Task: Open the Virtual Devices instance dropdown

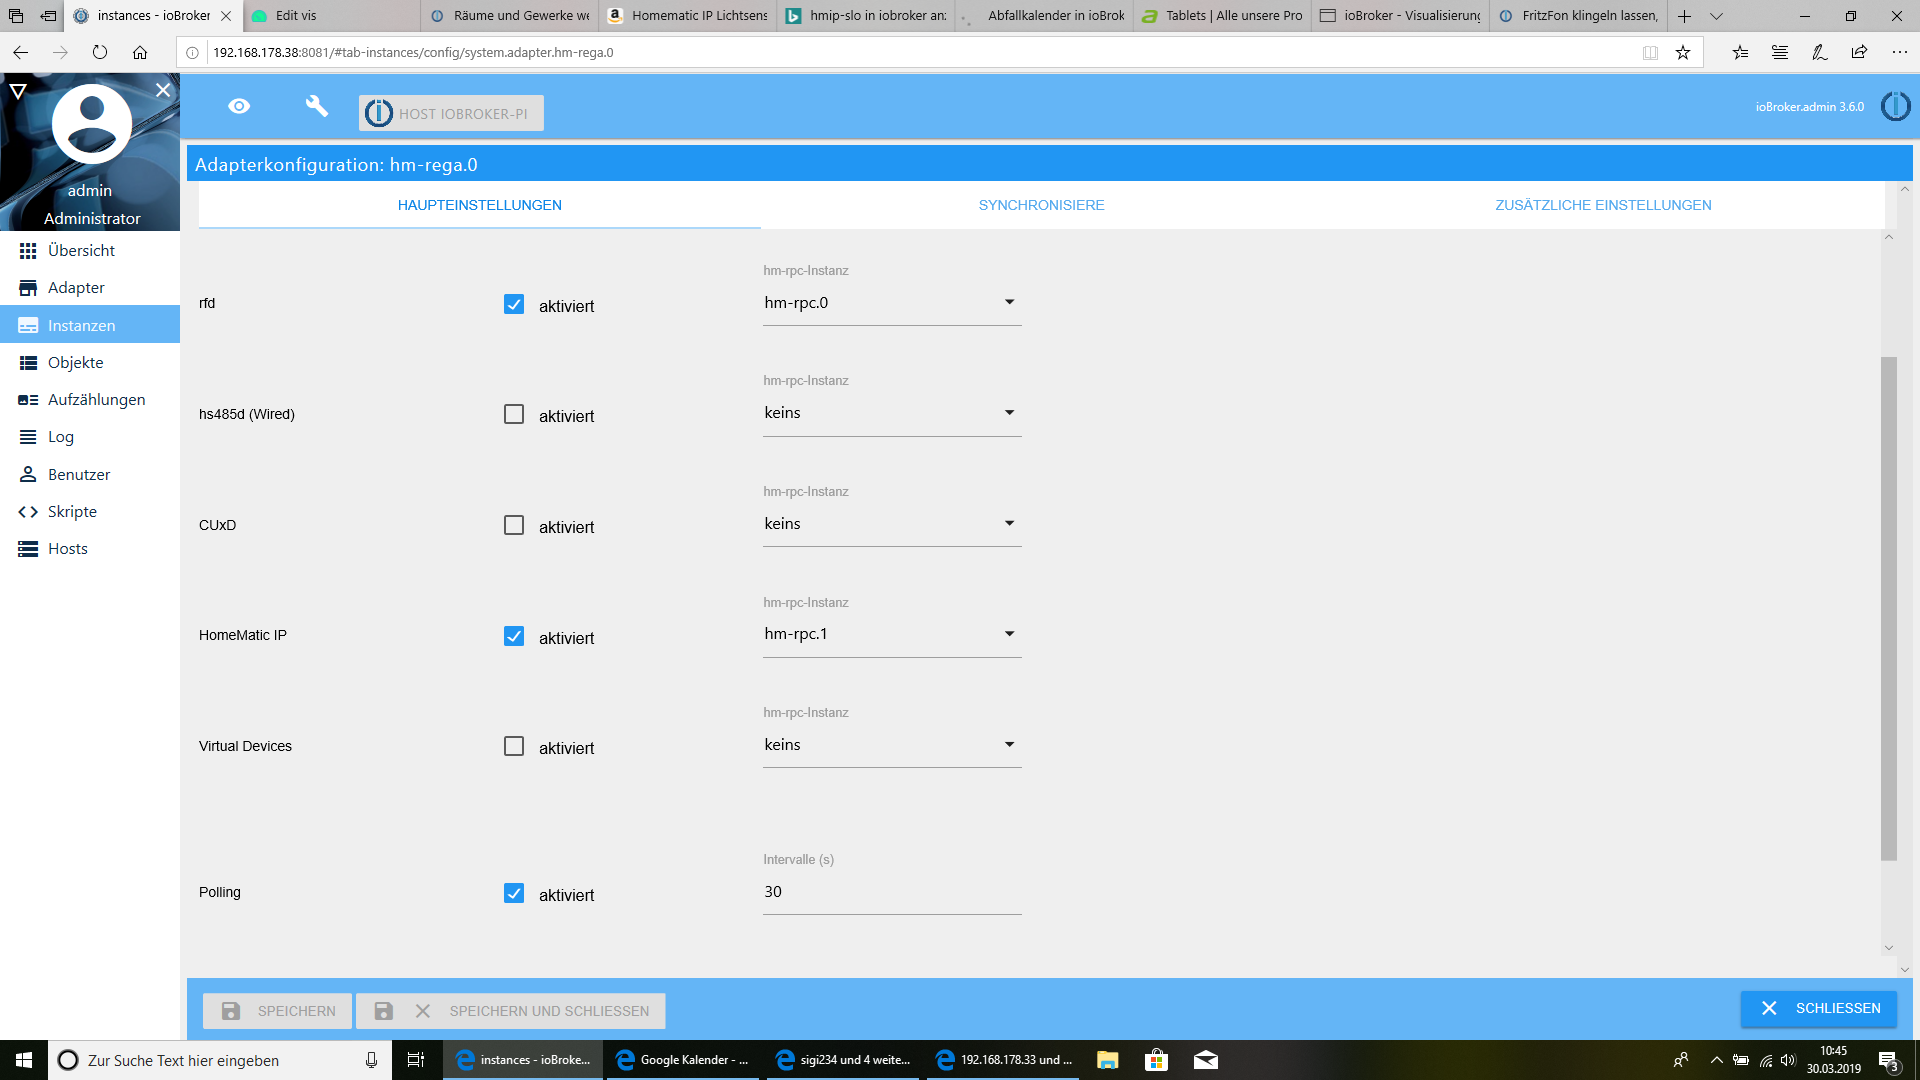Action: (x=891, y=745)
